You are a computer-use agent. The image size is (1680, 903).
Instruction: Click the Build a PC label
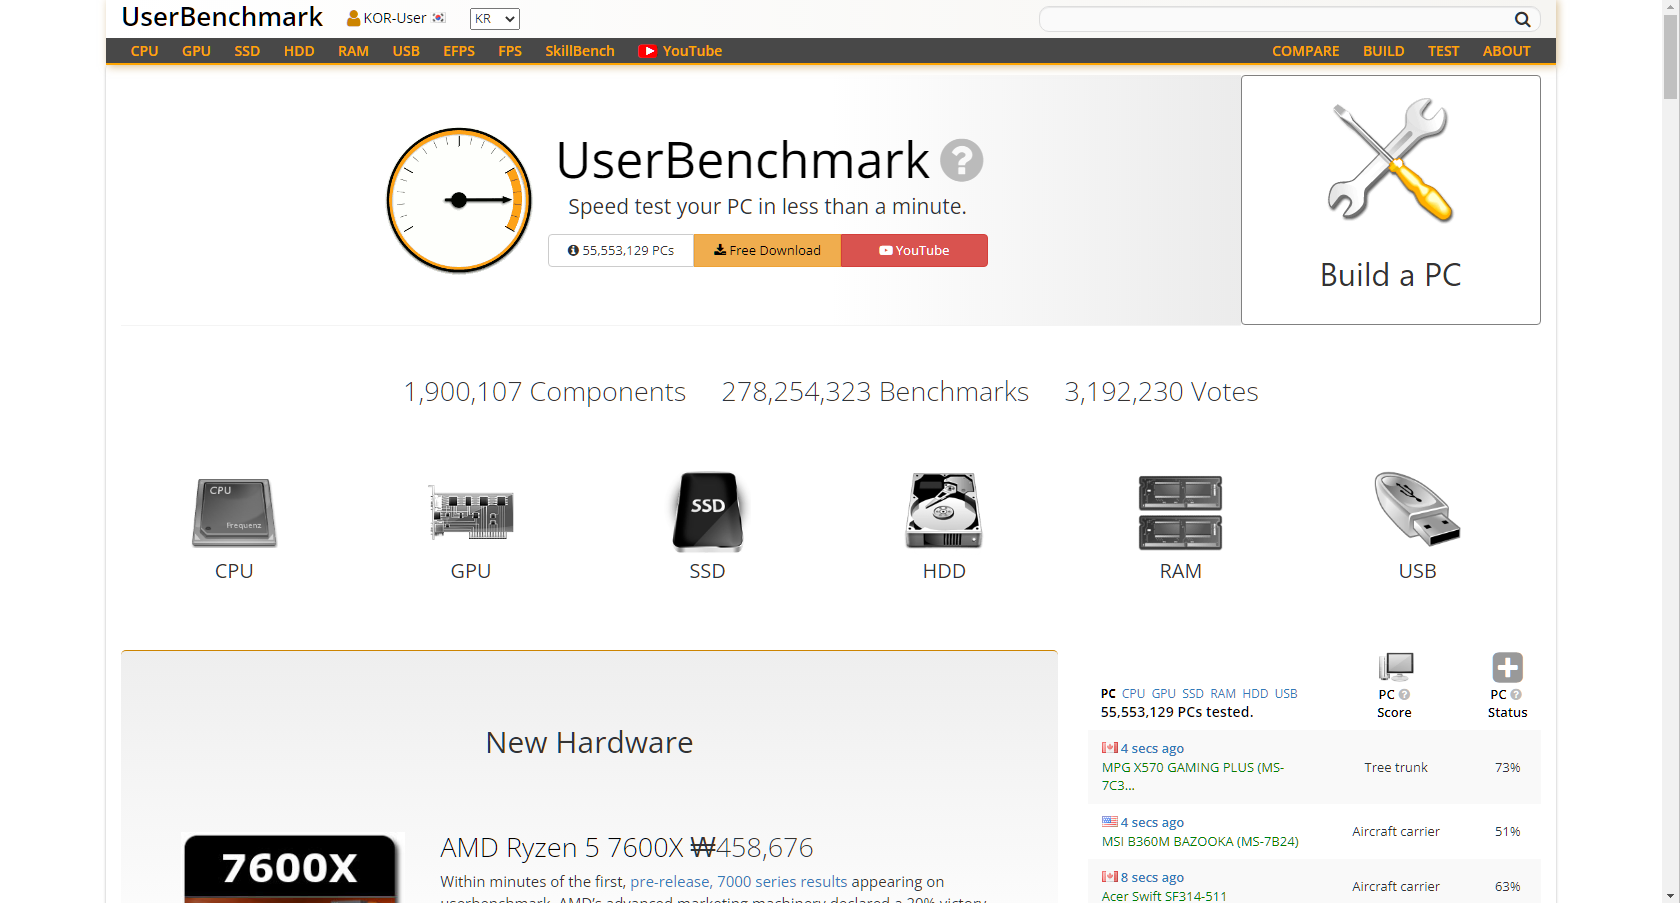pos(1390,274)
